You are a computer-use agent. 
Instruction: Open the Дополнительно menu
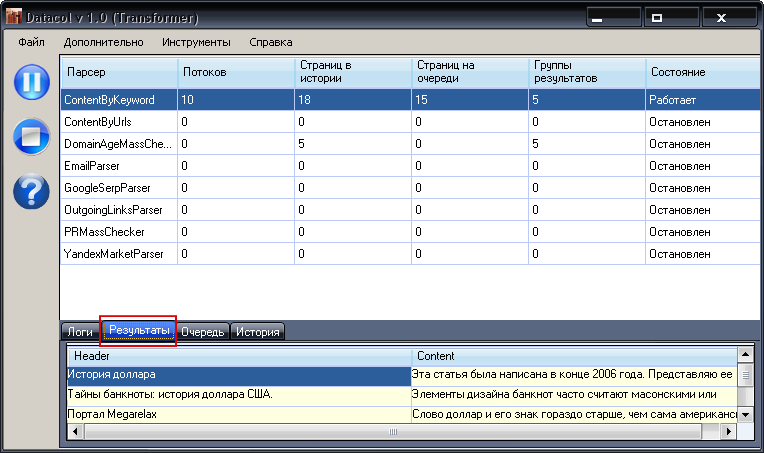[x=103, y=42]
